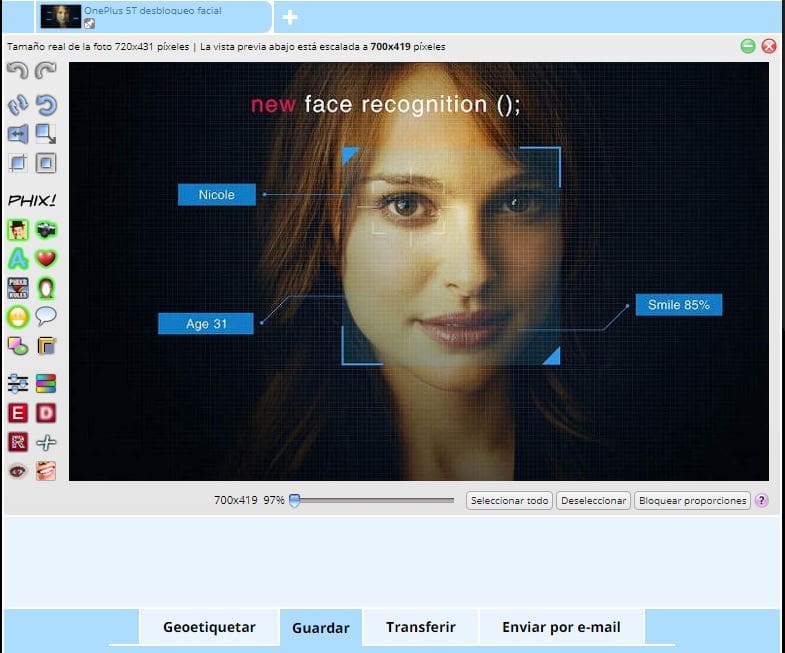Go to the Enviar por e-mail tab
Viewport: 785px width, 653px height.
[561, 628]
